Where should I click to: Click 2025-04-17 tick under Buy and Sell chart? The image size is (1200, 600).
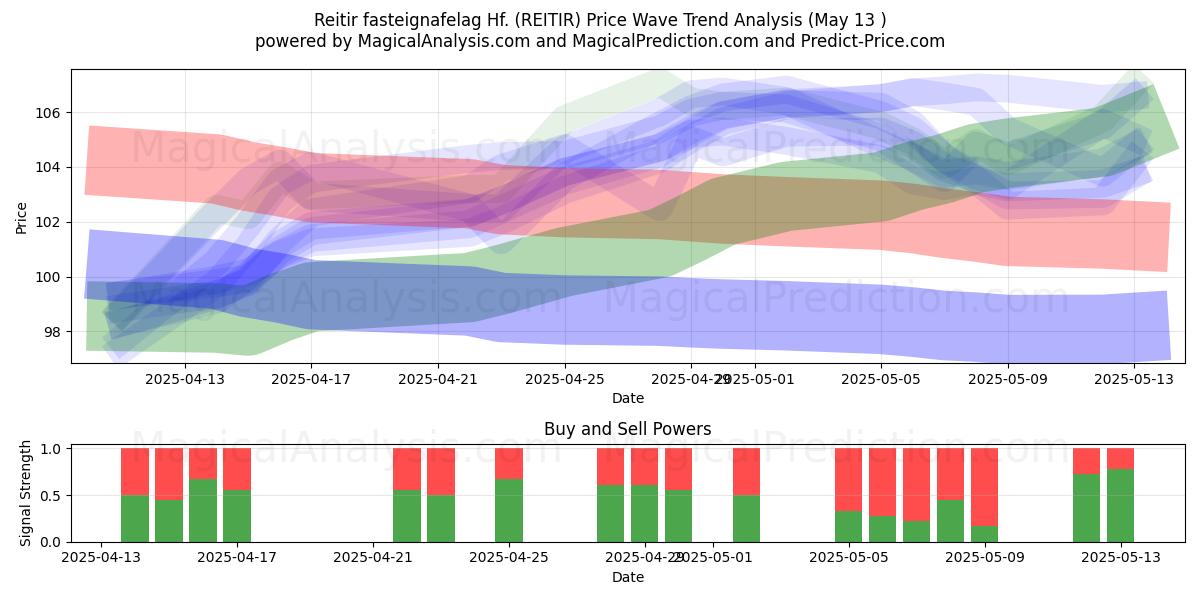coord(237,558)
